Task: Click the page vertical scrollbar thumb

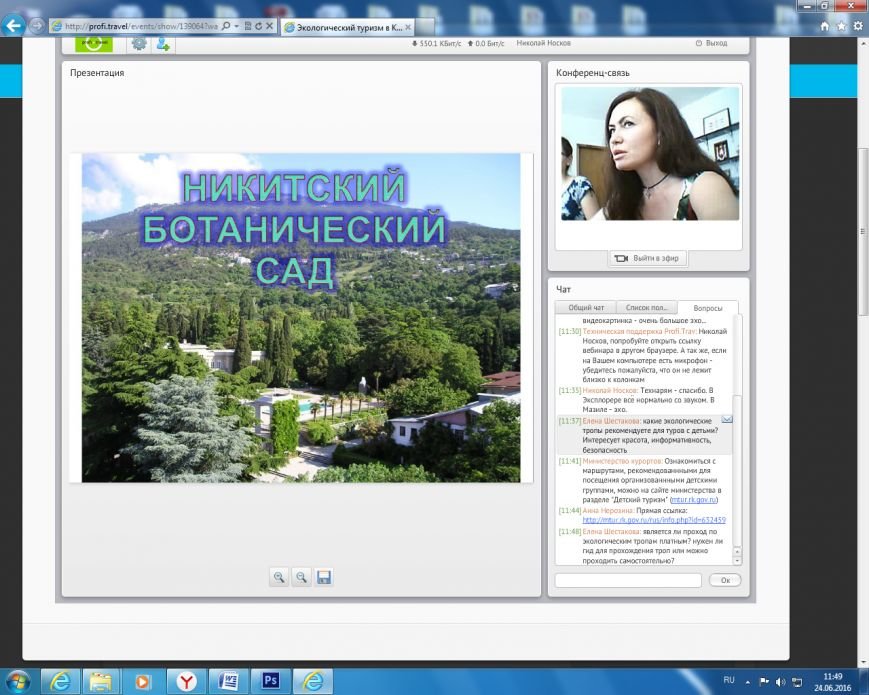Action: [x=862, y=232]
